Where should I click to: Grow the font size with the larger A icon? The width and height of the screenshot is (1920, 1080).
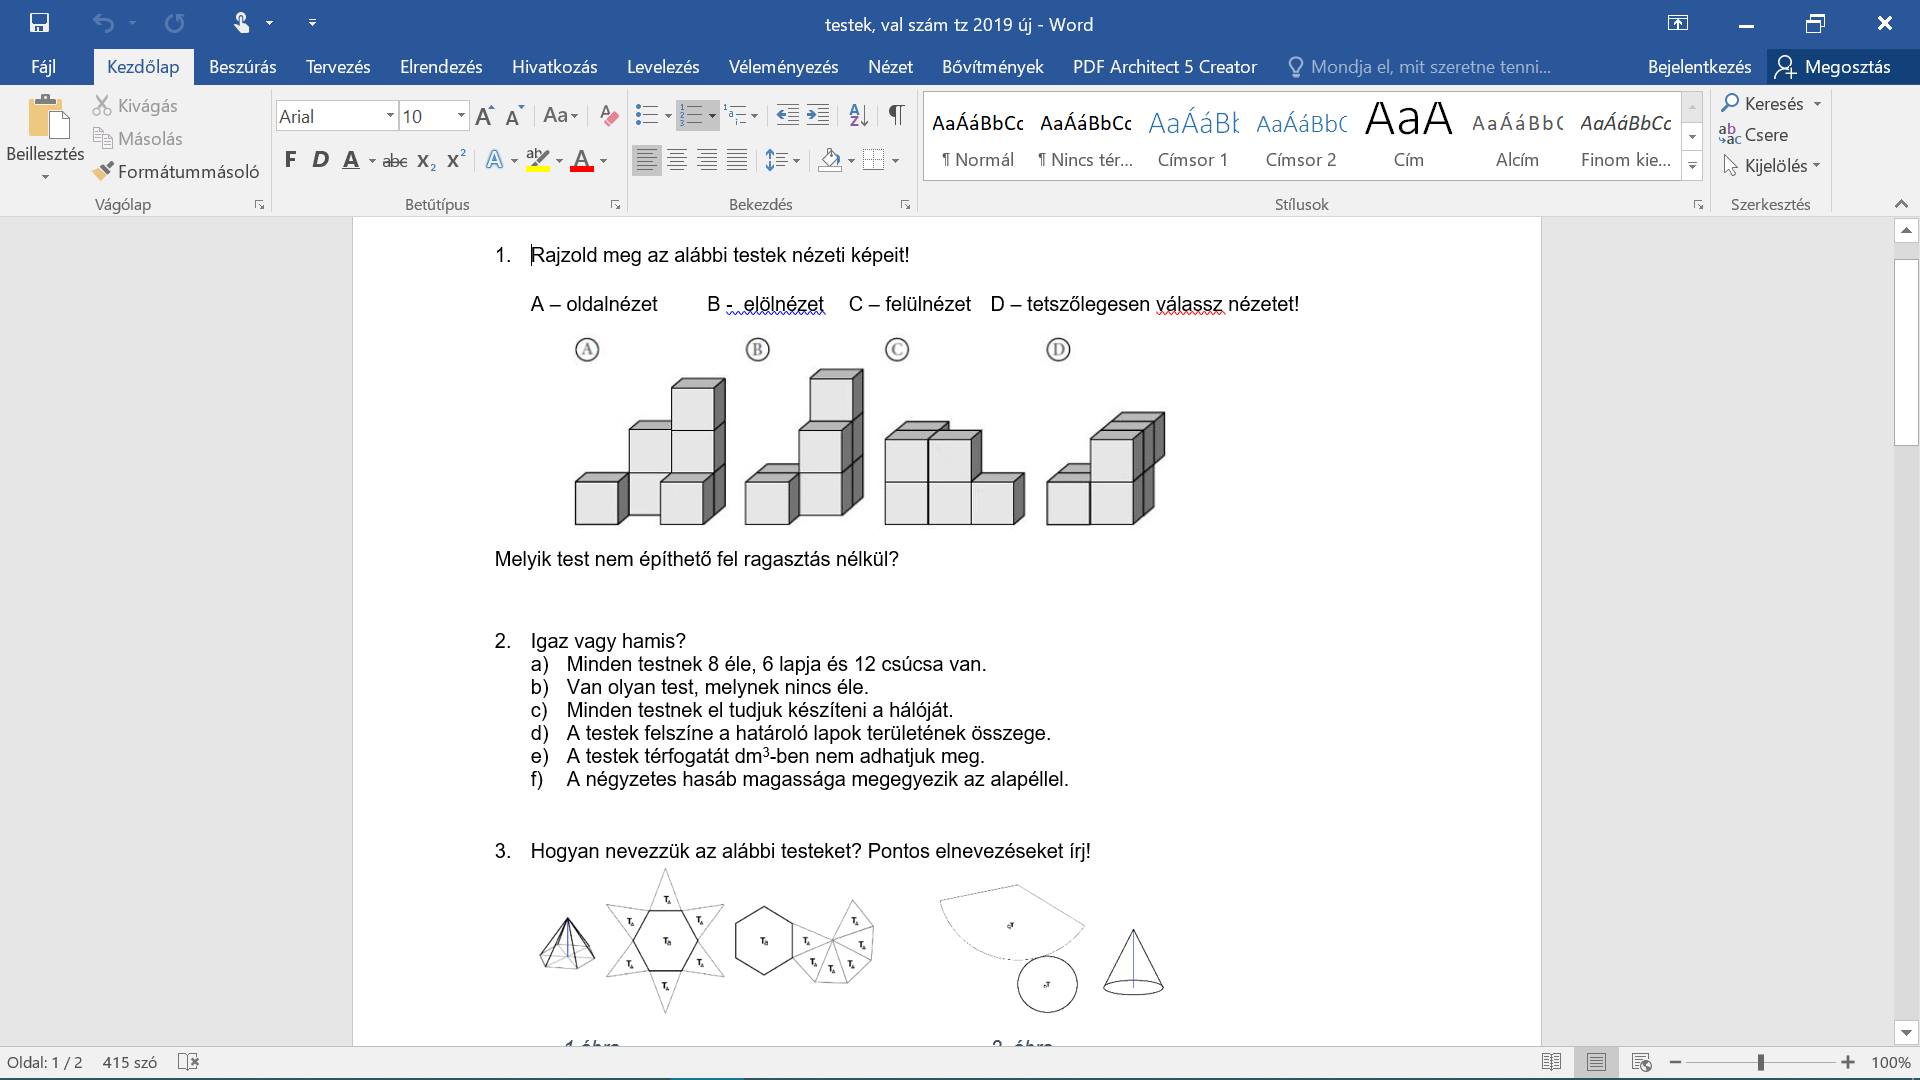tap(484, 116)
